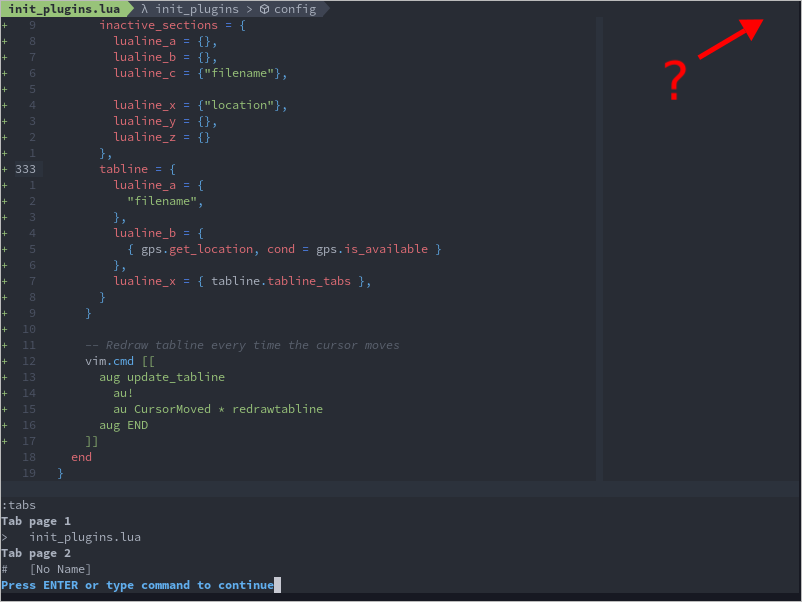Click the [No Name] buffer under Tab page 2

coord(62,569)
